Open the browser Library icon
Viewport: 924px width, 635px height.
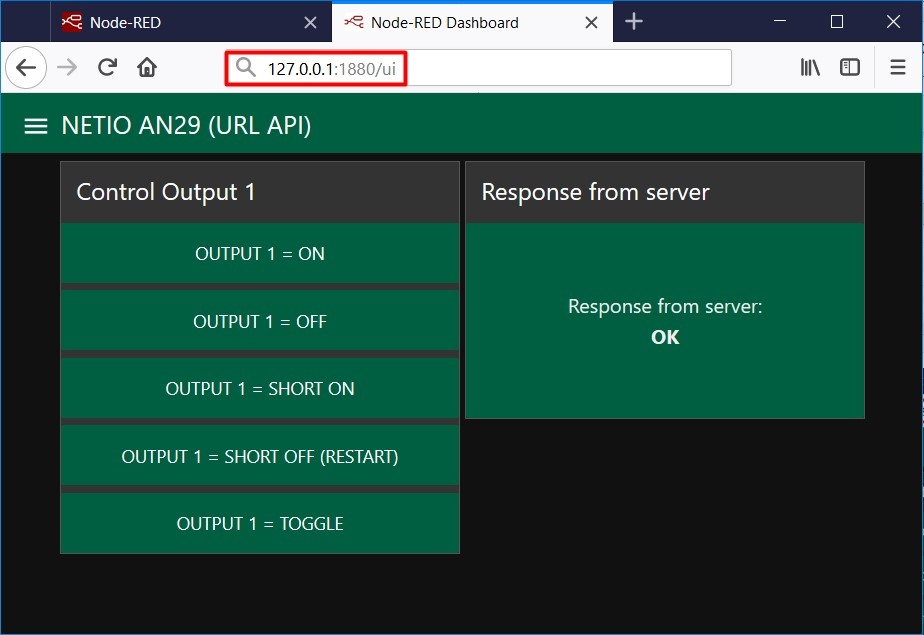point(810,68)
